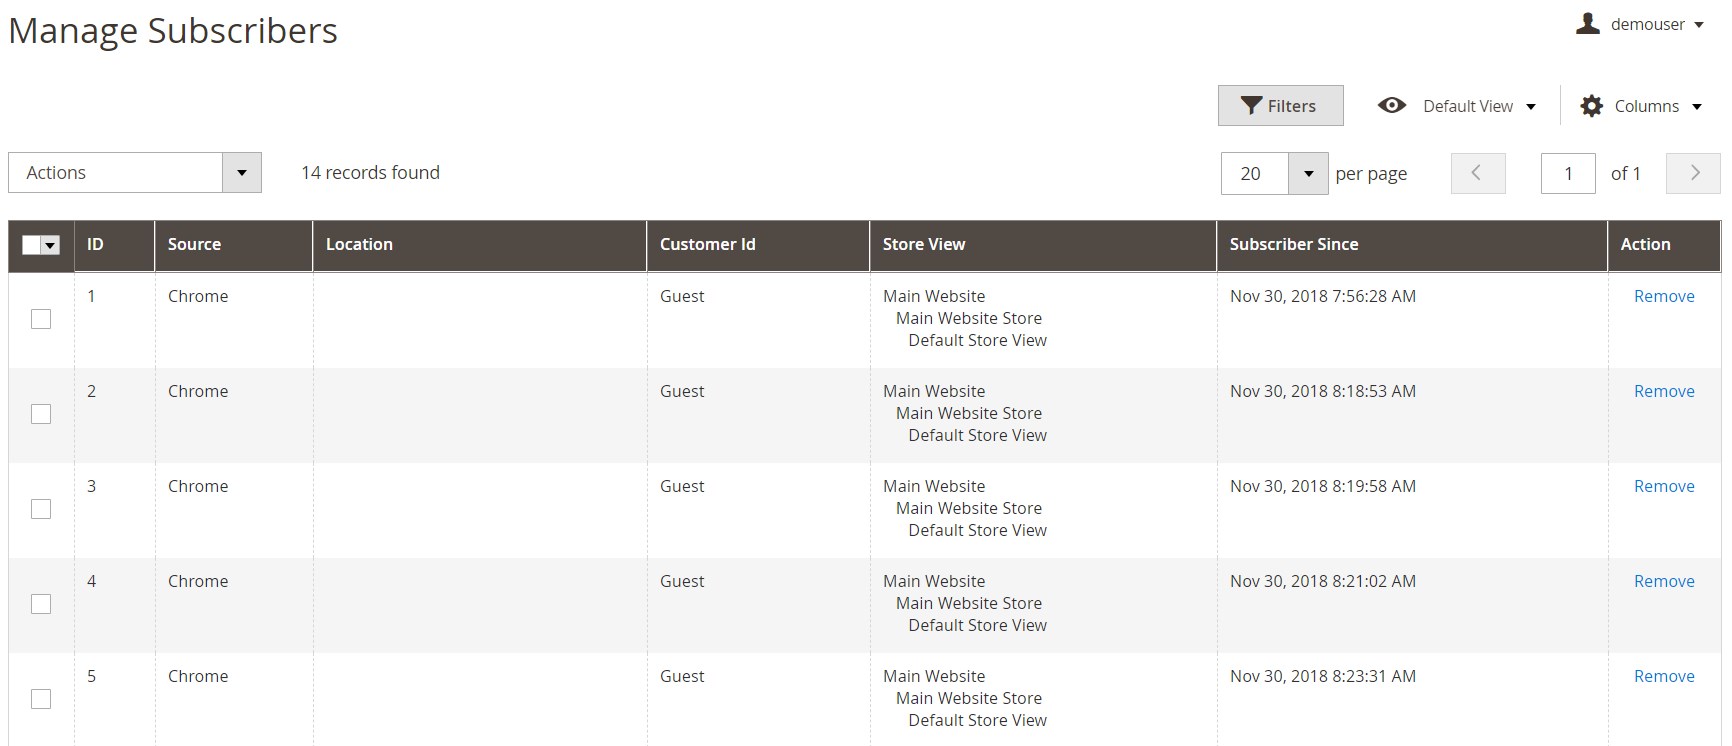
Task: Remove subscriber with ID 5
Action: click(1664, 676)
